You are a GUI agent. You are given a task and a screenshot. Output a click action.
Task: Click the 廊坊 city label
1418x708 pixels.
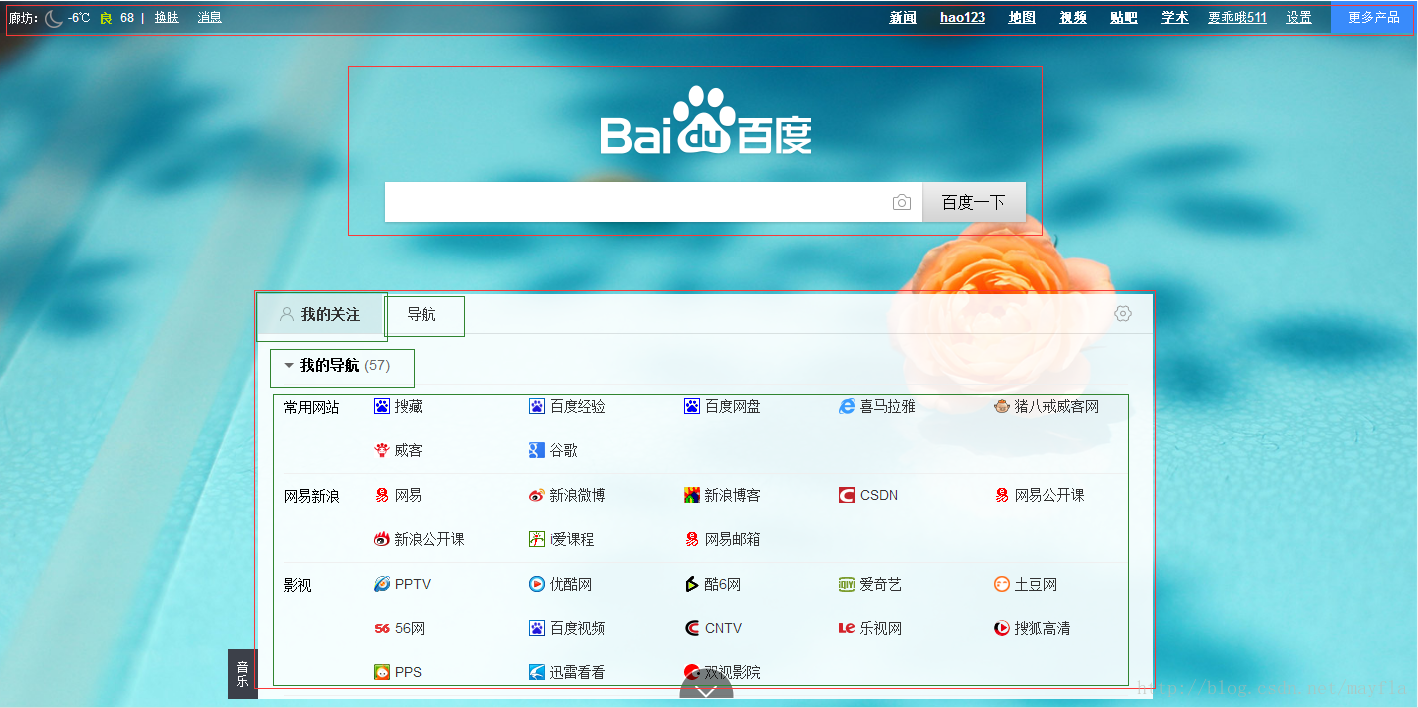click(x=21, y=17)
